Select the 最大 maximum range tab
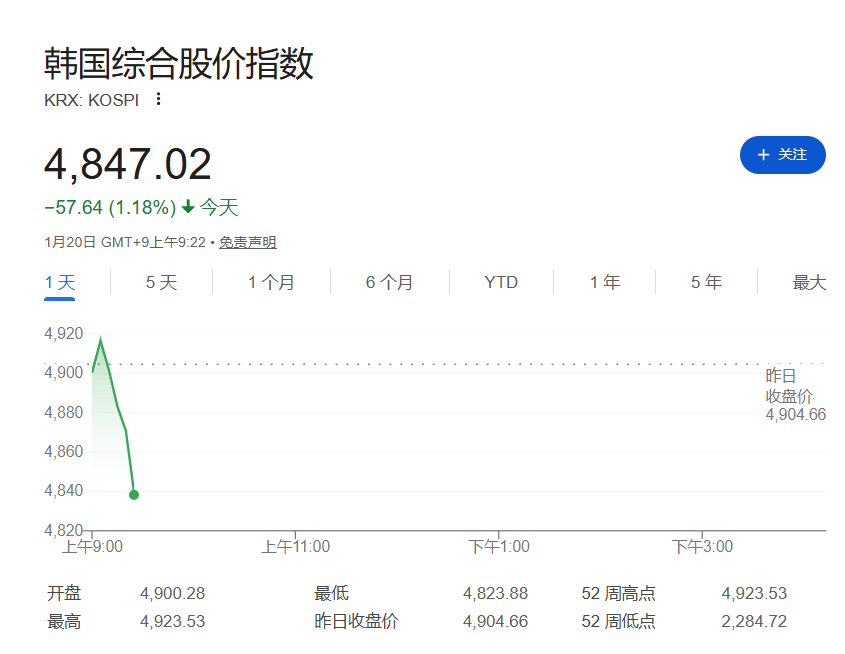The width and height of the screenshot is (845, 654). point(809,283)
